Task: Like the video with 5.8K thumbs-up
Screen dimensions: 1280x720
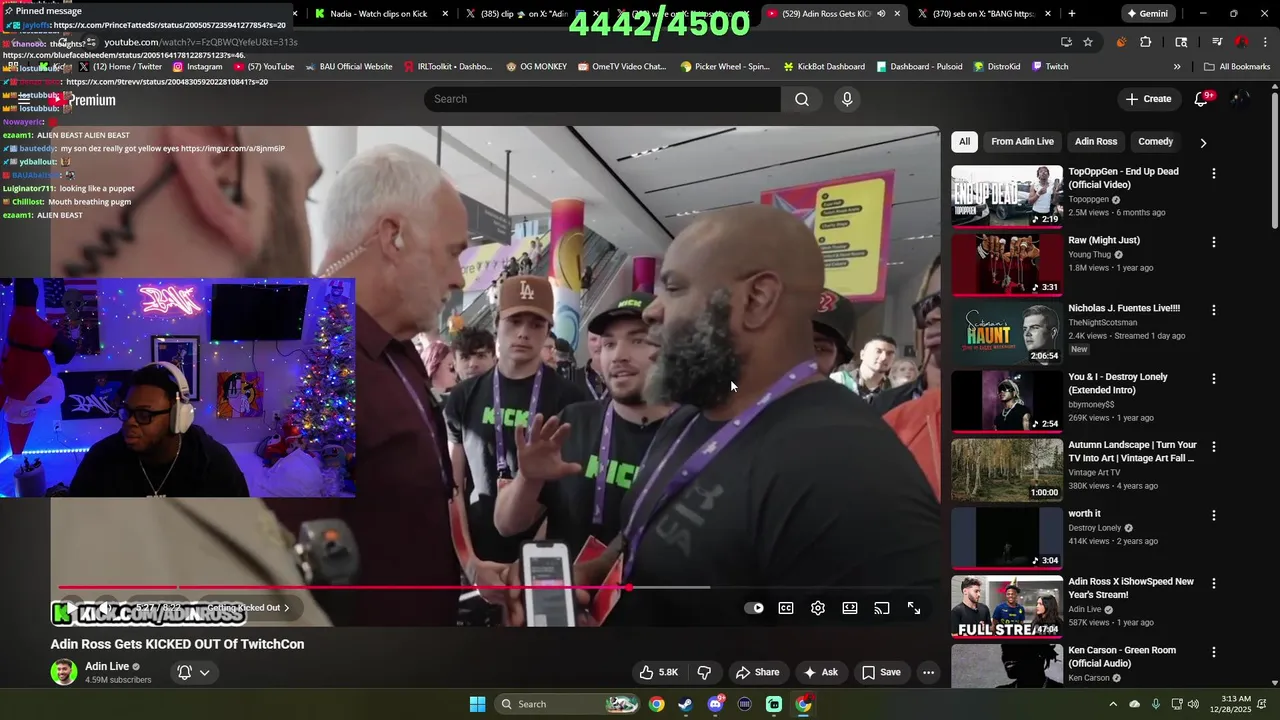Action: click(x=659, y=672)
